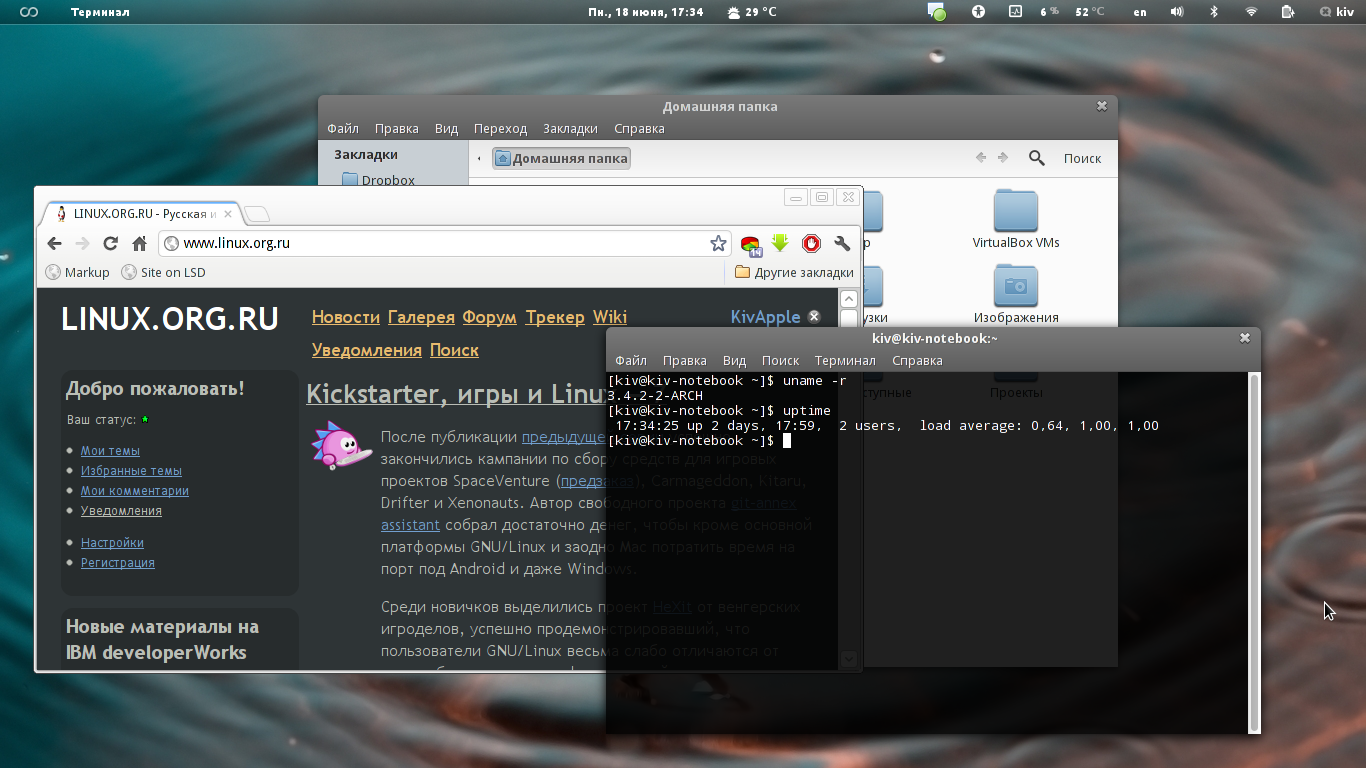Open the Wiki link on LINUX.ORG.RU

610,317
